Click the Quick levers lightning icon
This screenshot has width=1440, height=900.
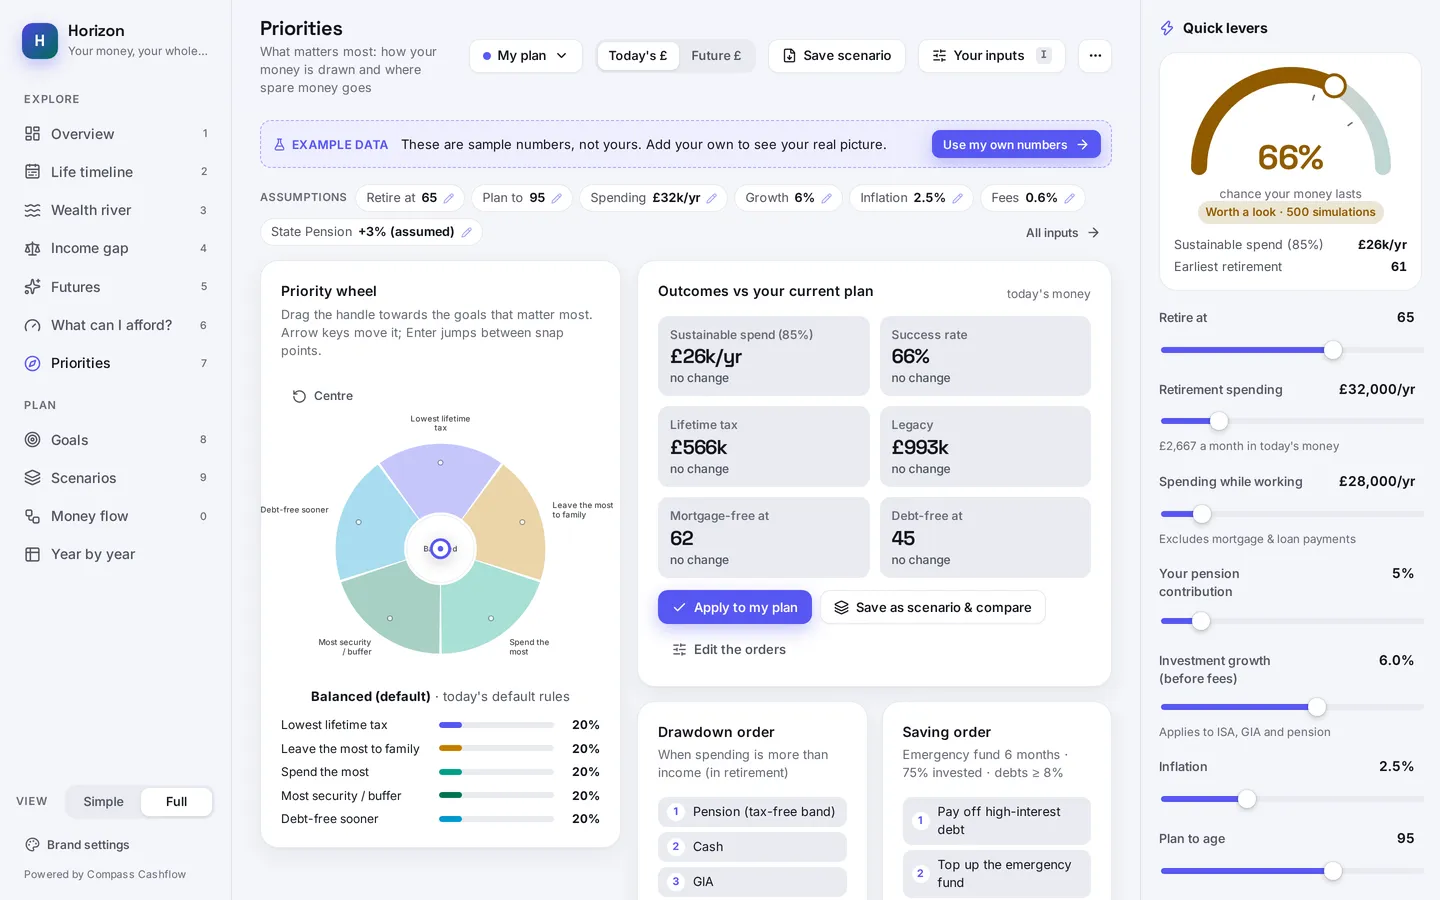pyautogui.click(x=1167, y=28)
